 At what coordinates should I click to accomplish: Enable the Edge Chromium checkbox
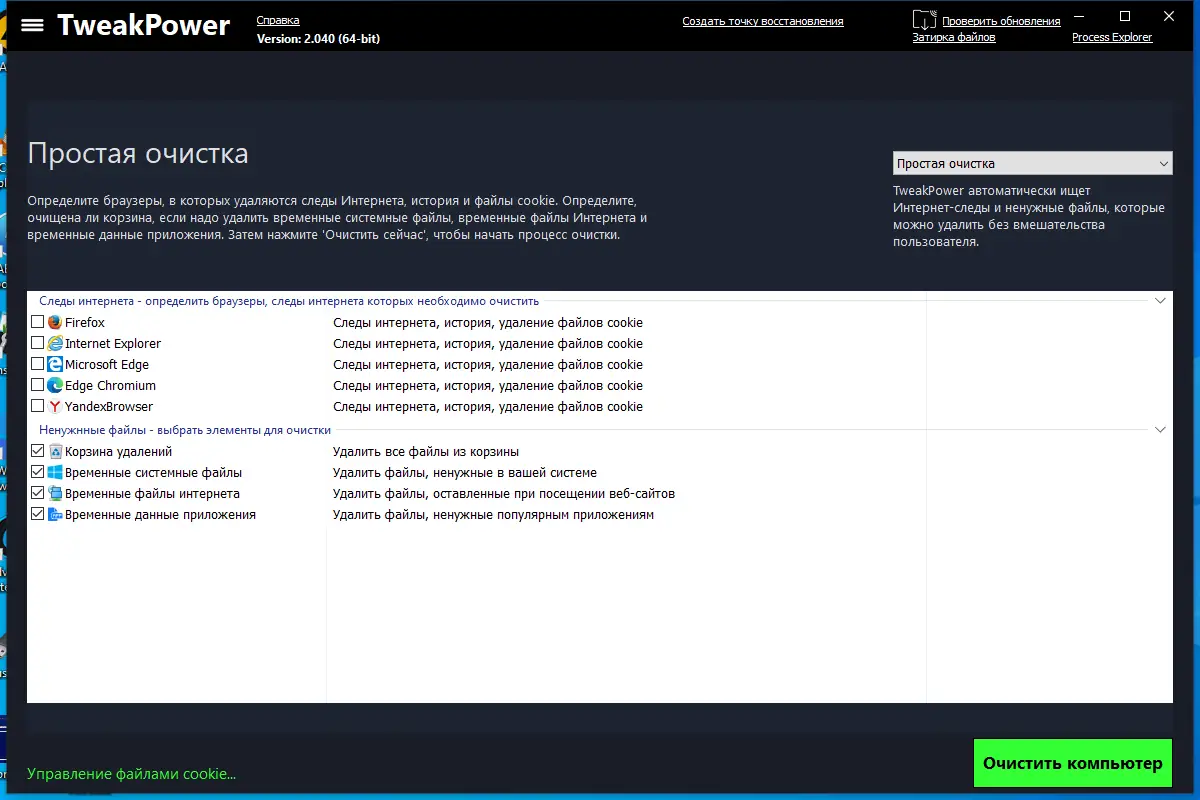(x=38, y=386)
